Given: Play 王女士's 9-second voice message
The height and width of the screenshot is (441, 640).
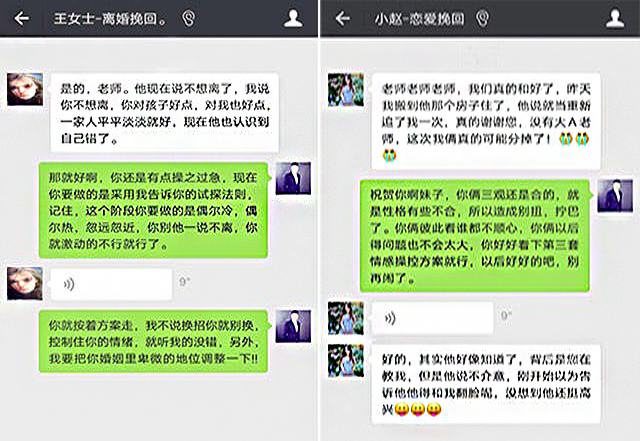Looking at the screenshot, I should 111,284.
